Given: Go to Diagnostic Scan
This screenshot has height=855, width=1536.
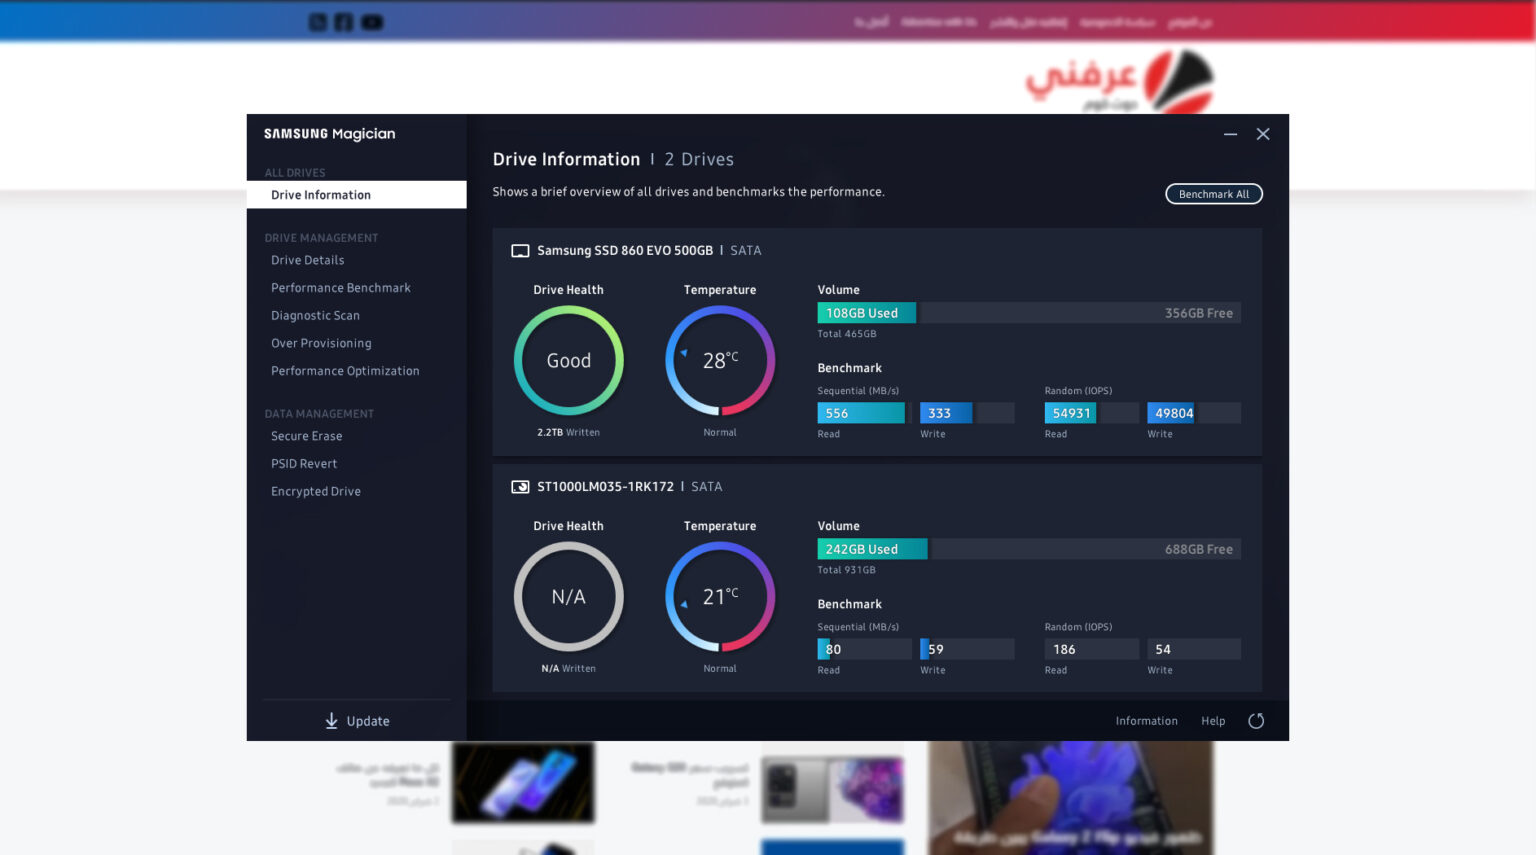Looking at the screenshot, I should [315, 316].
